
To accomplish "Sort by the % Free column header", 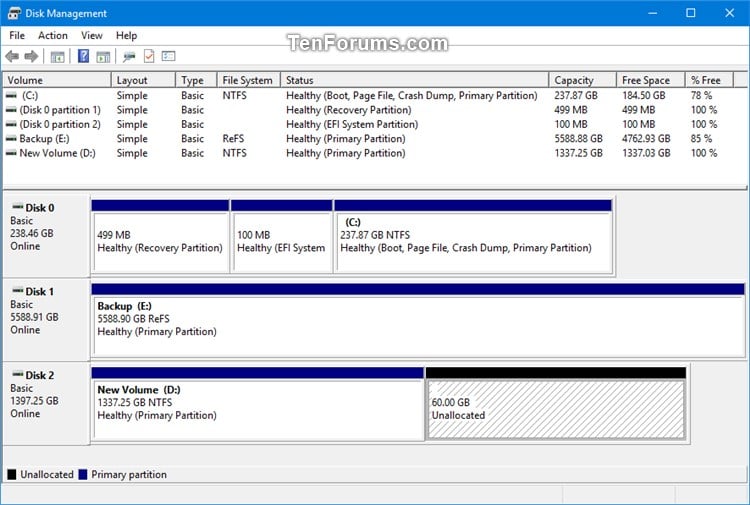I will pos(709,80).
